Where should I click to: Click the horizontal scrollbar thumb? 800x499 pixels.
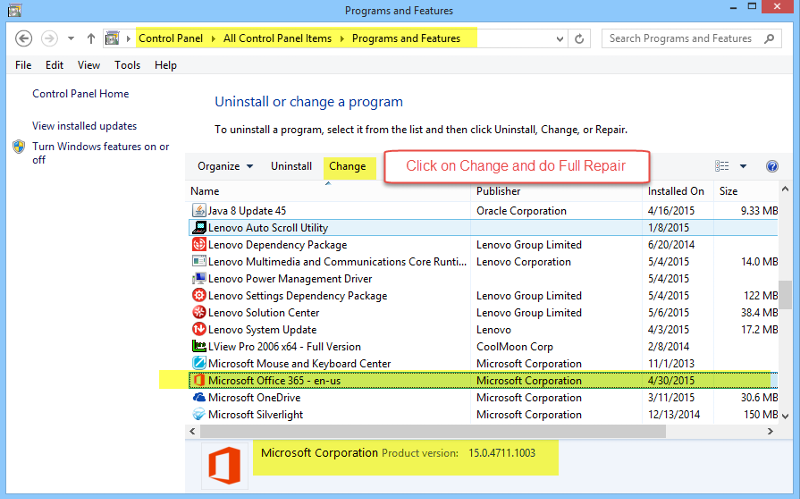[x=433, y=432]
